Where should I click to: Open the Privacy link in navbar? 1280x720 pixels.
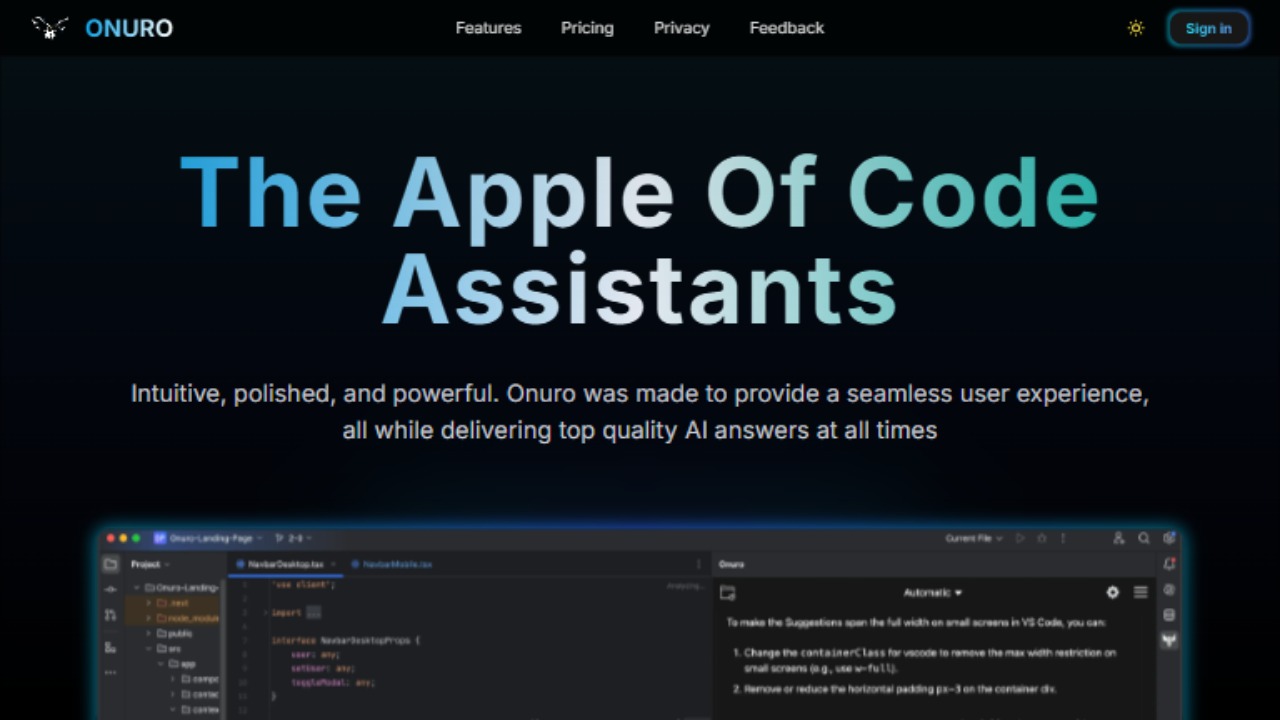[x=682, y=28]
